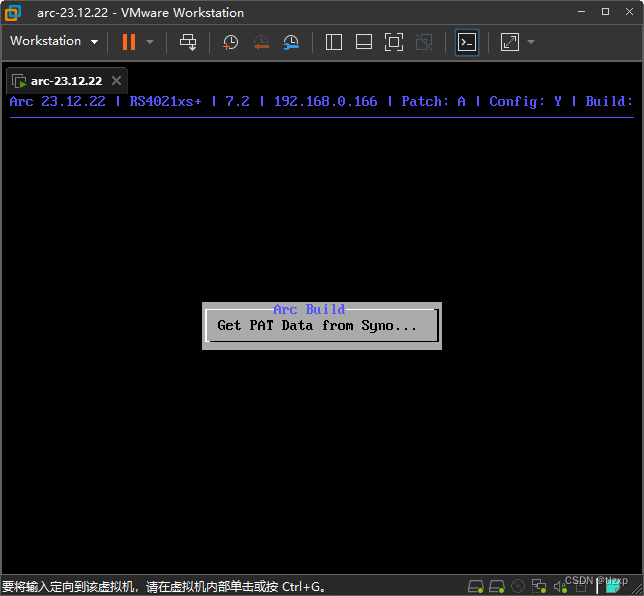Revert VM to previous snapshot
The image size is (644, 596).
[261, 42]
